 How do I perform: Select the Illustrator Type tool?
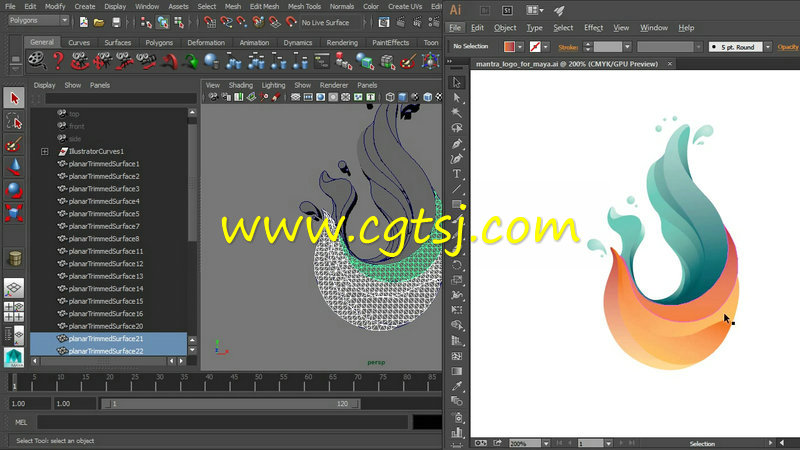[x=457, y=174]
